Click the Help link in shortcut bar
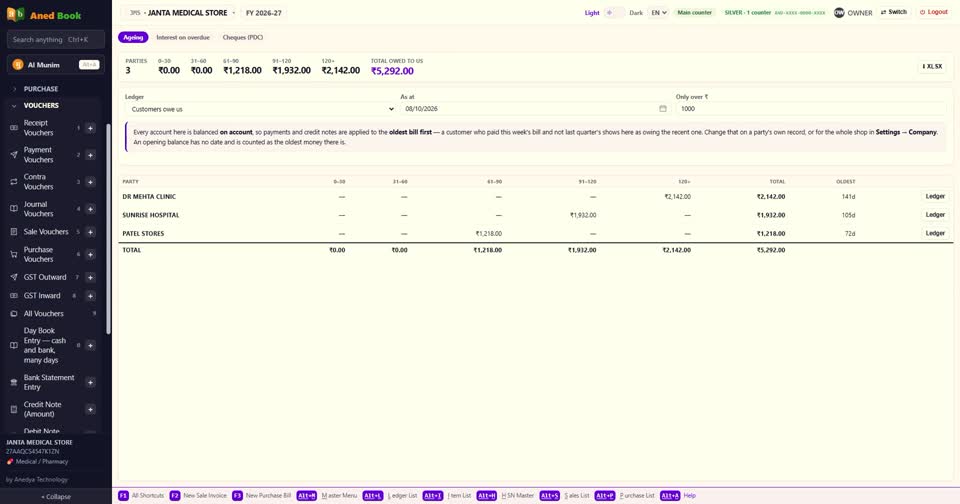This screenshot has height=504, width=960. 689,495
